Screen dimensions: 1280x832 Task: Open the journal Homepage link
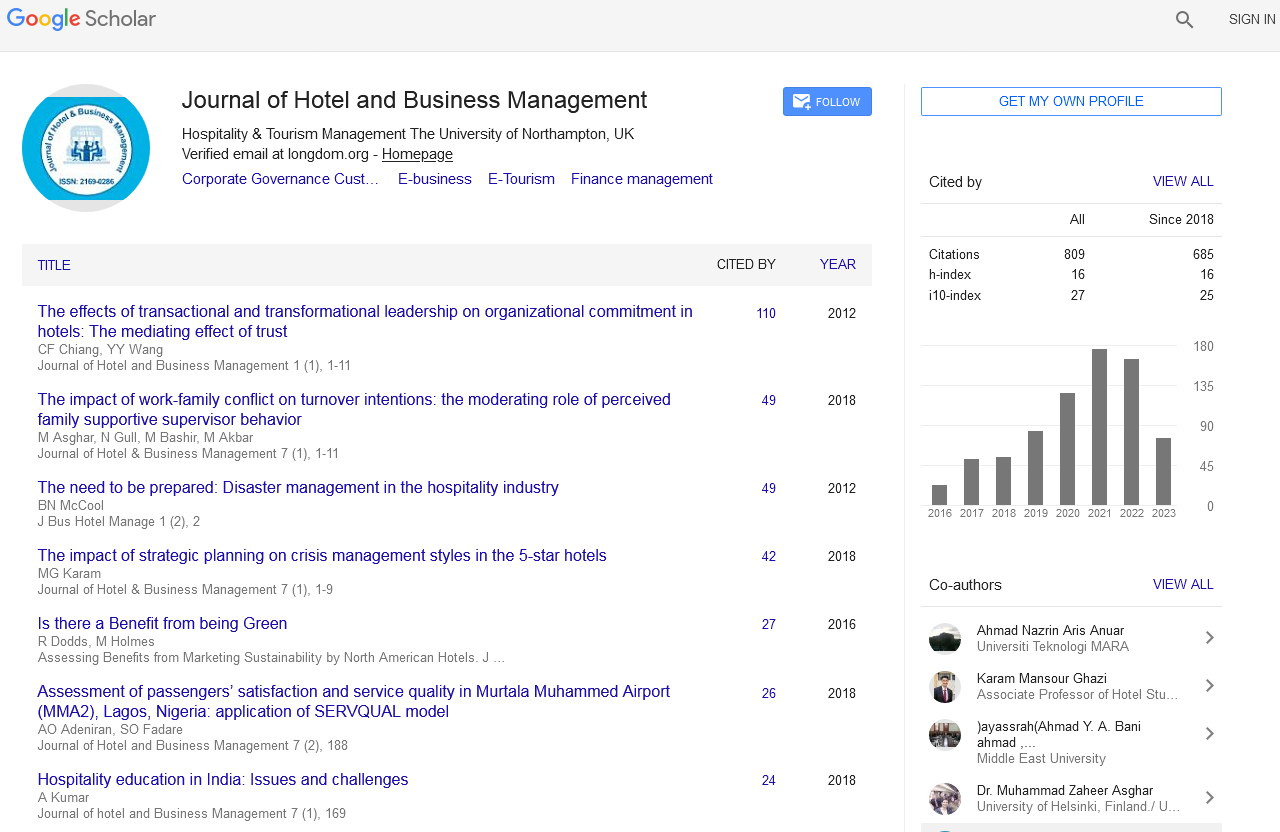tap(417, 154)
